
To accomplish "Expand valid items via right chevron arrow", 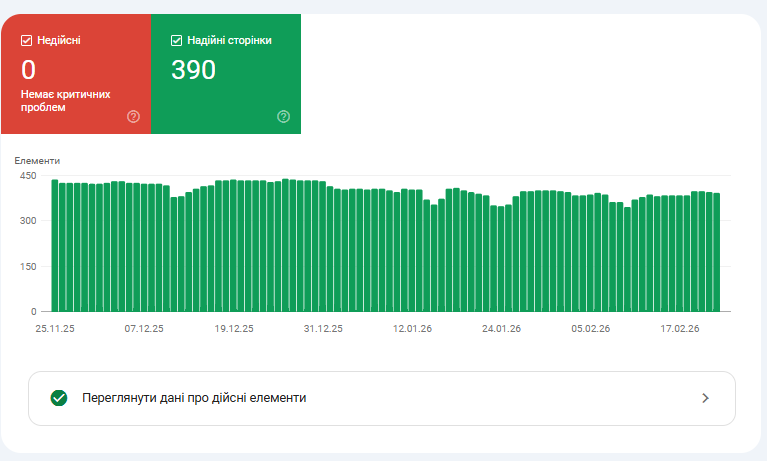I will pos(705,398).
